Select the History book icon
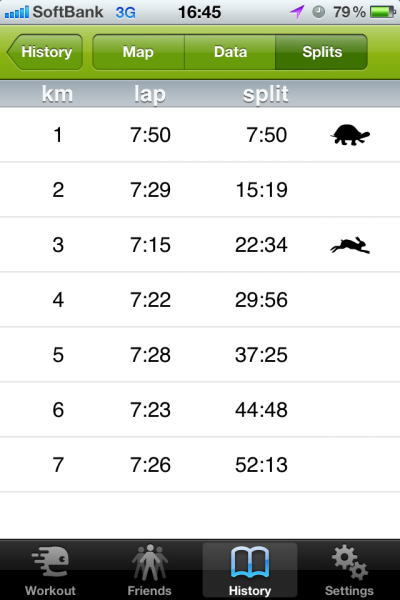Image resolution: width=400 pixels, height=600 pixels. click(x=250, y=562)
